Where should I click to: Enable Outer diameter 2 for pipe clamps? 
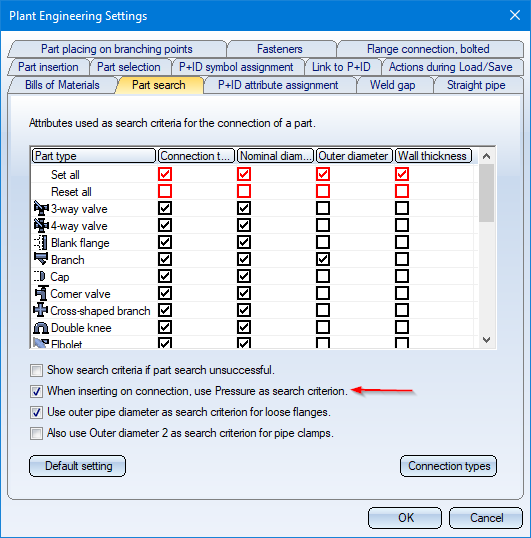36,433
